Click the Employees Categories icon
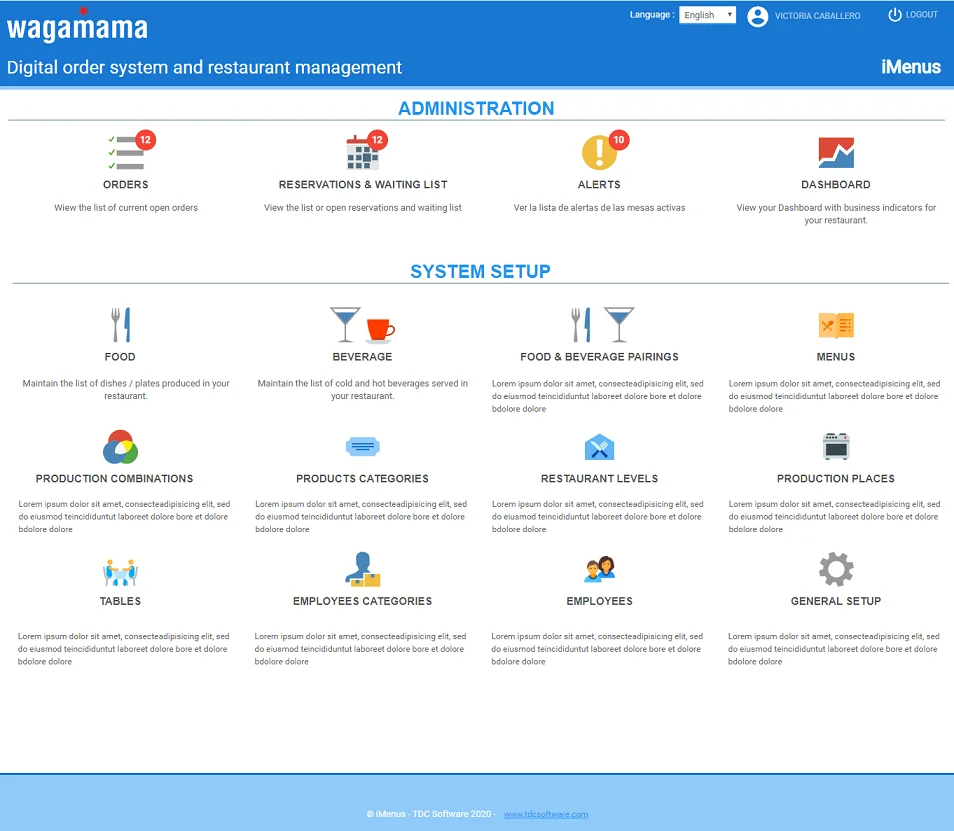This screenshot has height=831, width=954. click(x=362, y=569)
